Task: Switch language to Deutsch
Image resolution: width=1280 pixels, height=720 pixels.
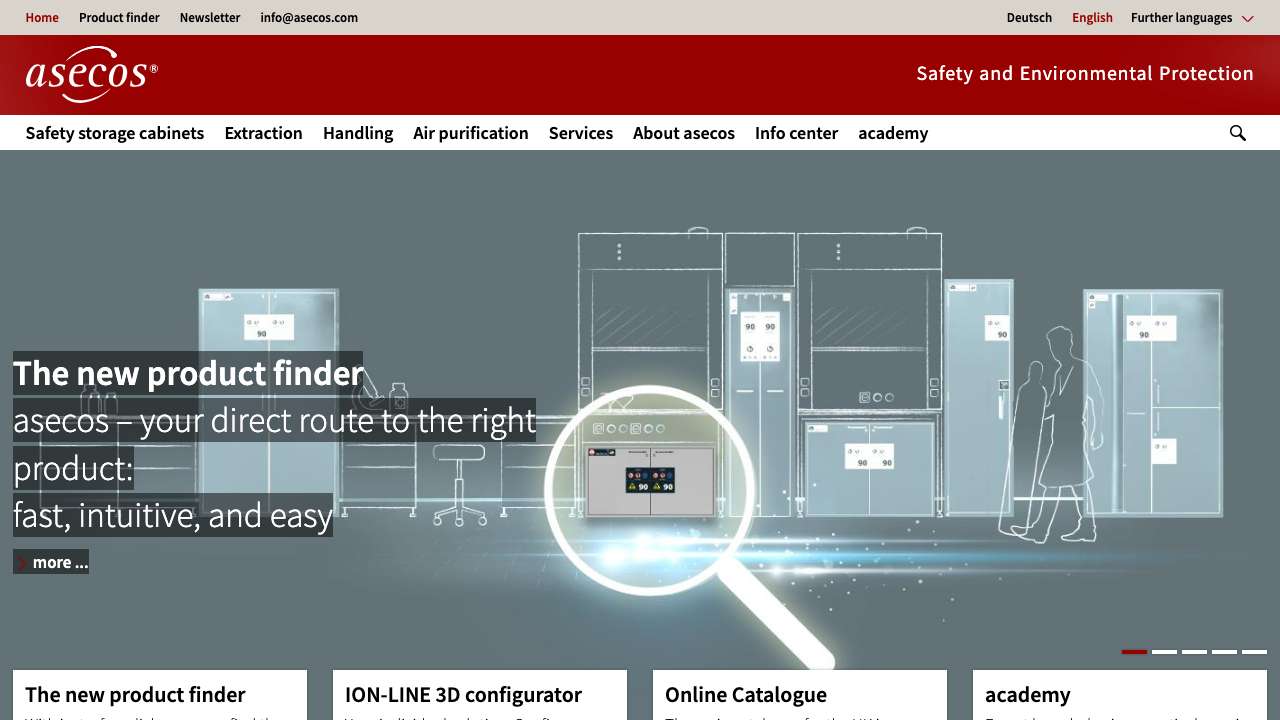Action: (1029, 18)
